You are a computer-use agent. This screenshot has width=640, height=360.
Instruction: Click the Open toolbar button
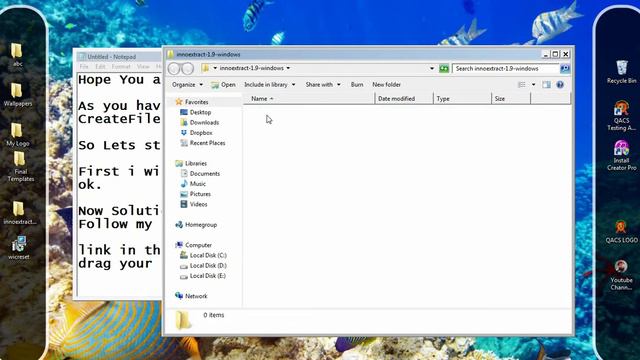[224, 84]
